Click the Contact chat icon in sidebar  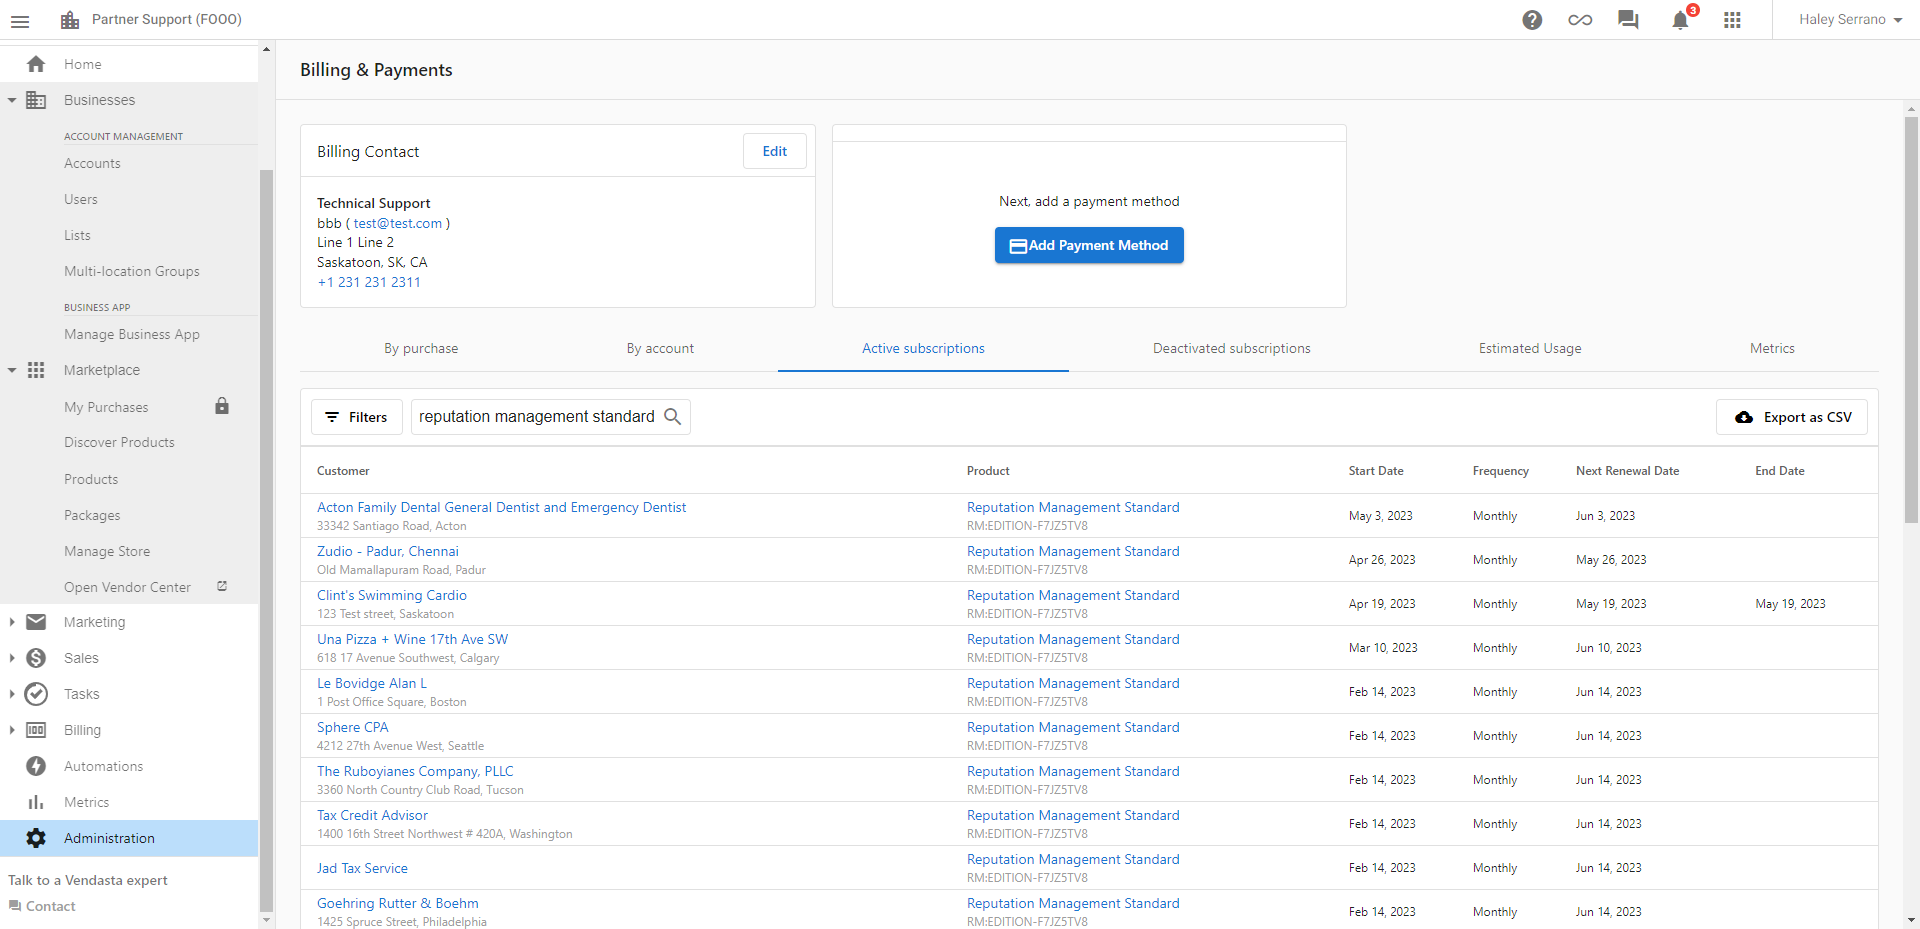click(x=15, y=906)
